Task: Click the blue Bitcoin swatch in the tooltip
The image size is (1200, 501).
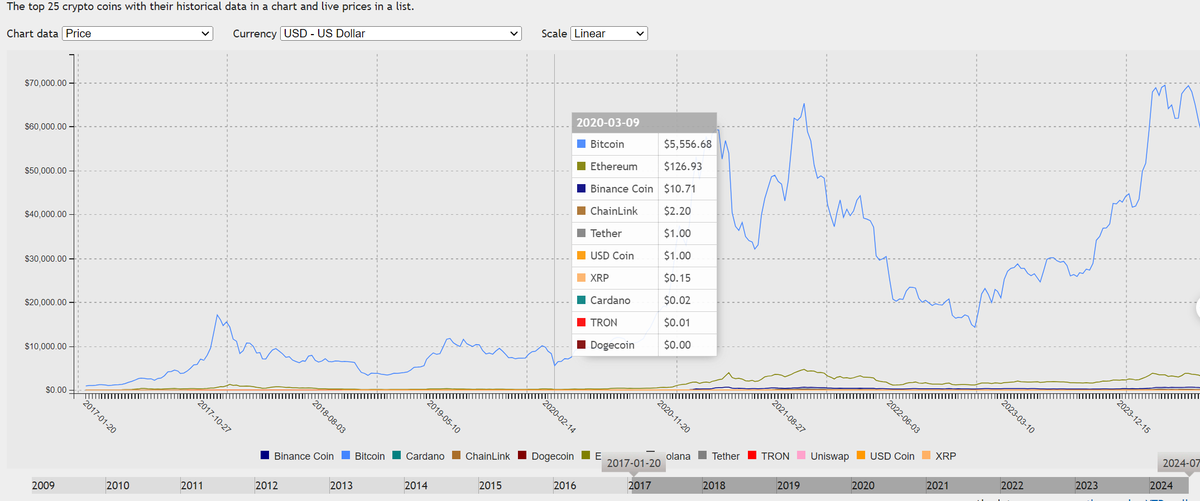Action: click(582, 144)
